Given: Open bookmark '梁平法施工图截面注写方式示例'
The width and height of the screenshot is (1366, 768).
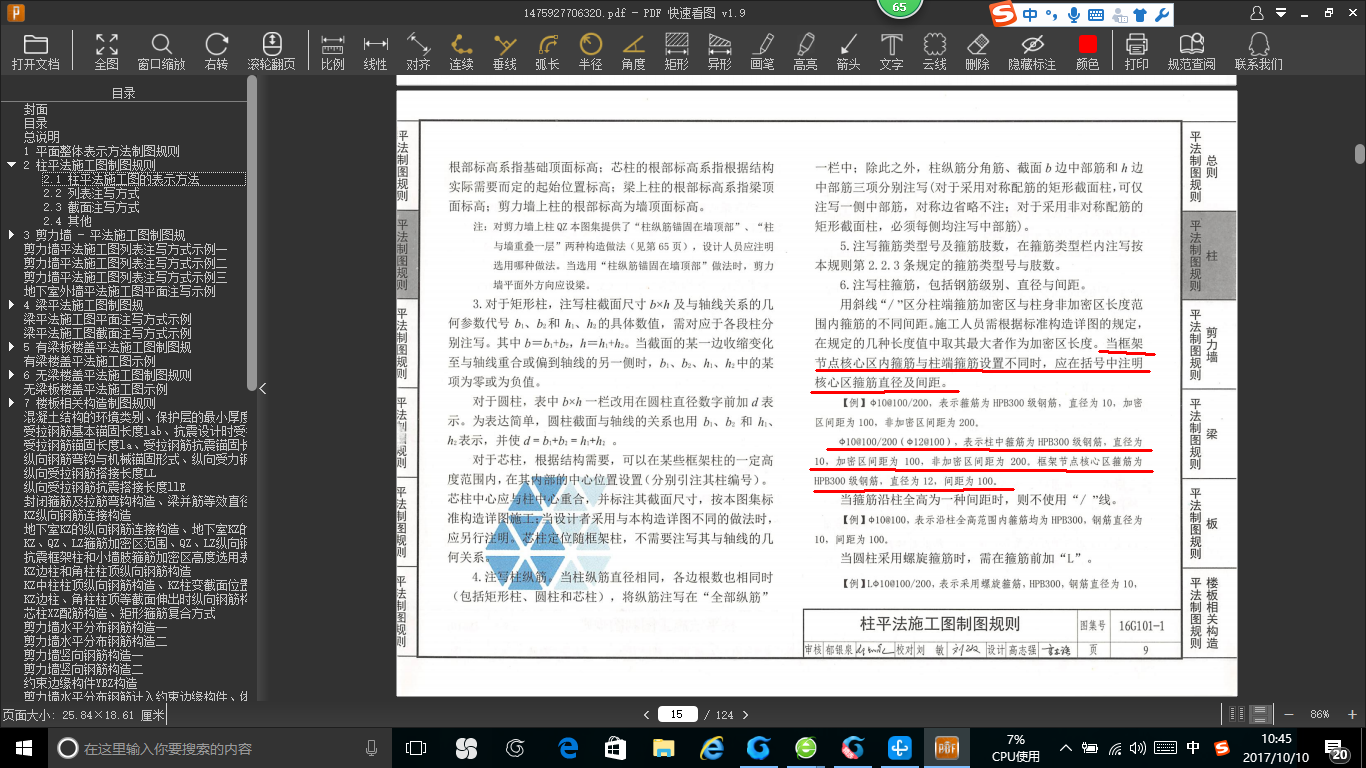Looking at the screenshot, I should point(107,333).
